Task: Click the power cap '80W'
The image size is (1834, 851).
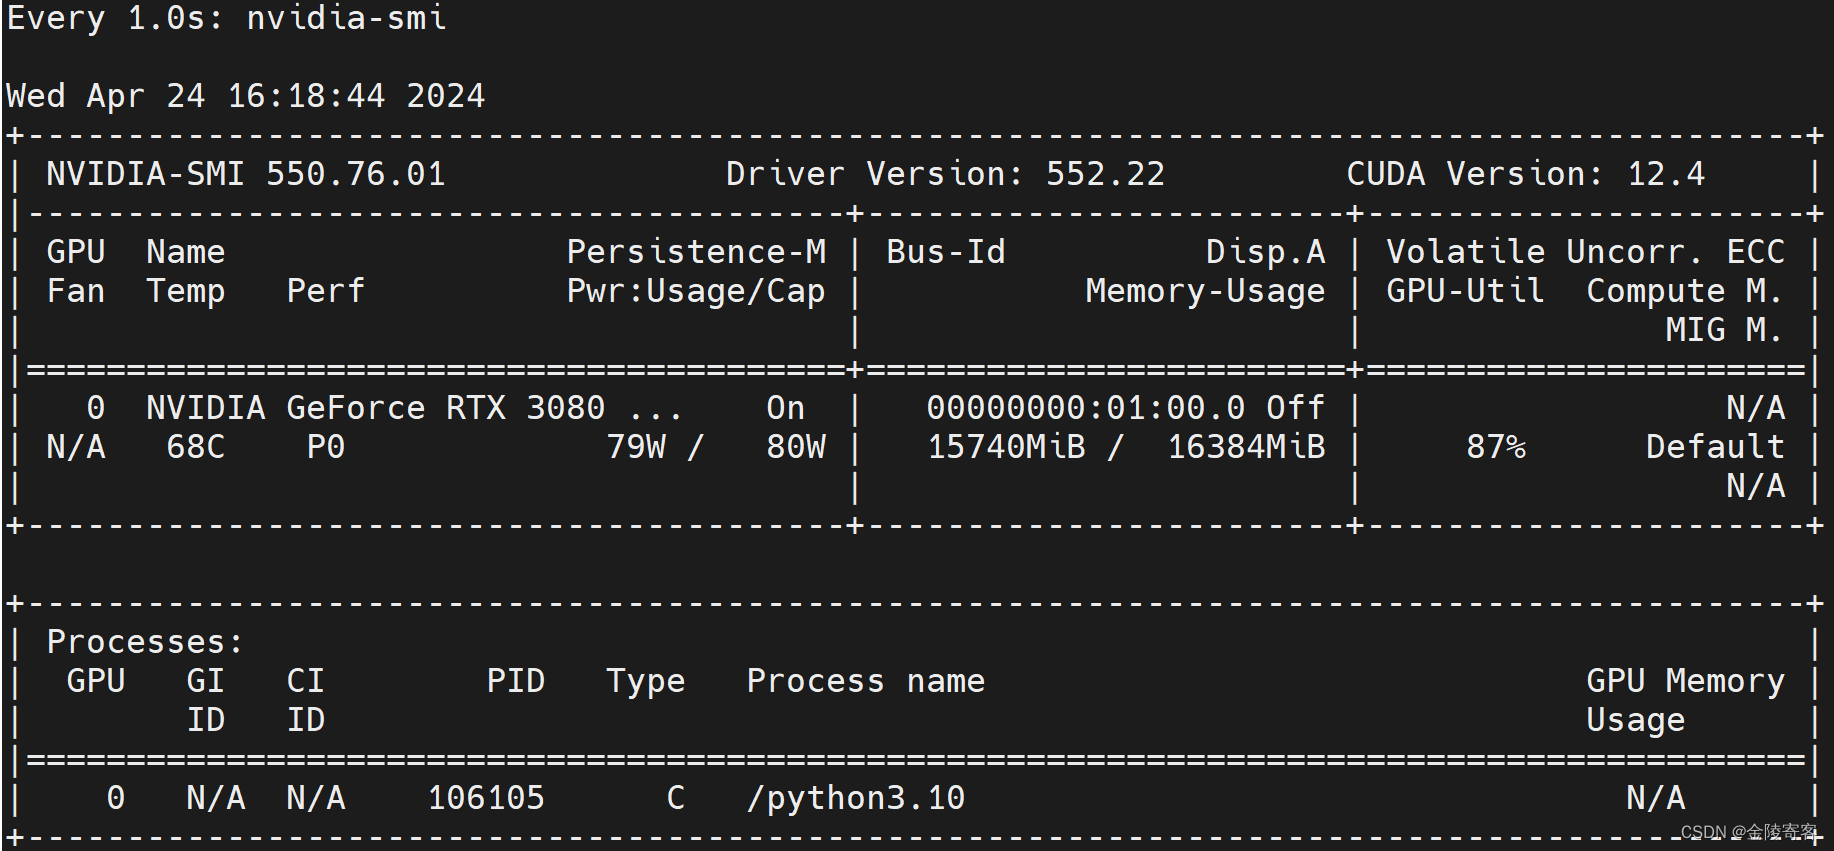Action: [x=796, y=447]
